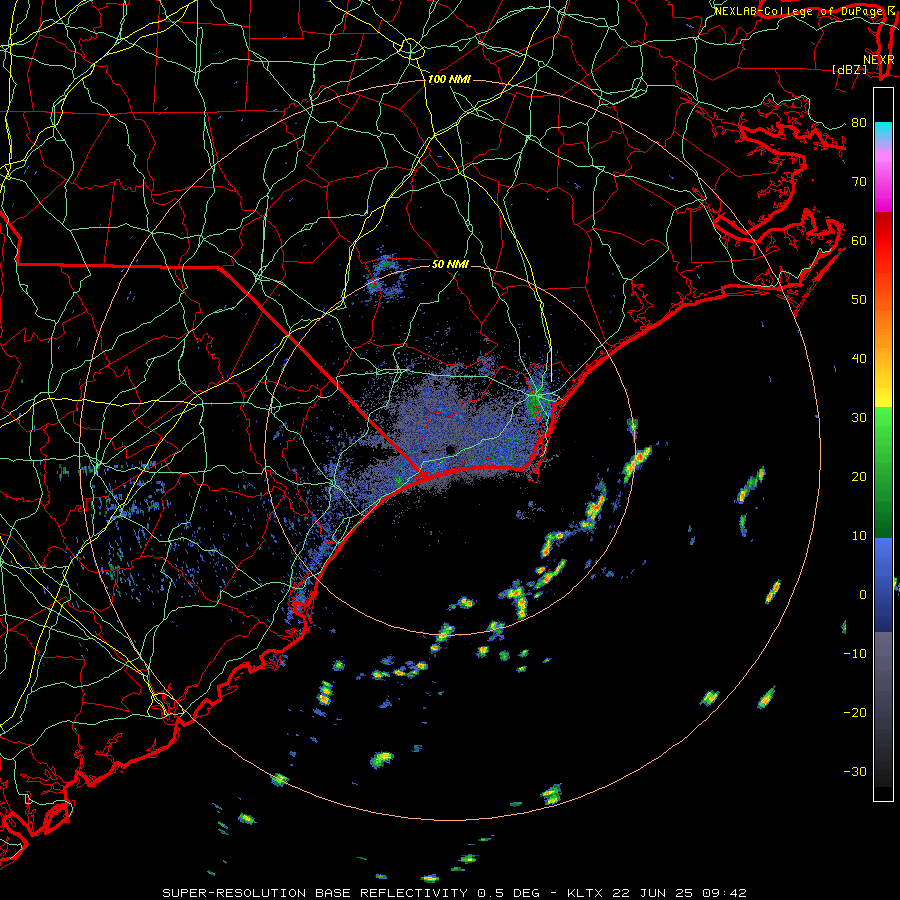Click the 40 value on dBZ scale
Image resolution: width=900 pixels, height=900 pixels.
(x=859, y=359)
